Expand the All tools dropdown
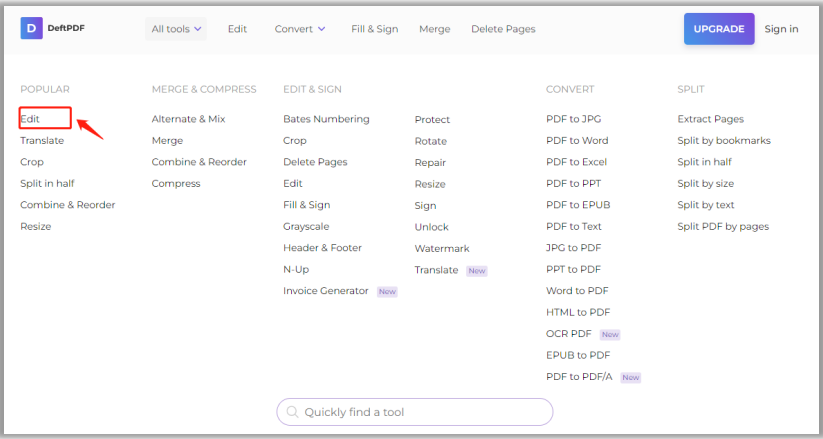 tap(176, 29)
